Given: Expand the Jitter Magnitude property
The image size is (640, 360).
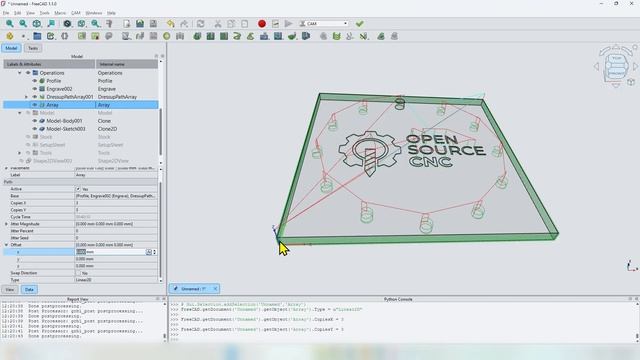Looking at the screenshot, I should (x=6, y=224).
